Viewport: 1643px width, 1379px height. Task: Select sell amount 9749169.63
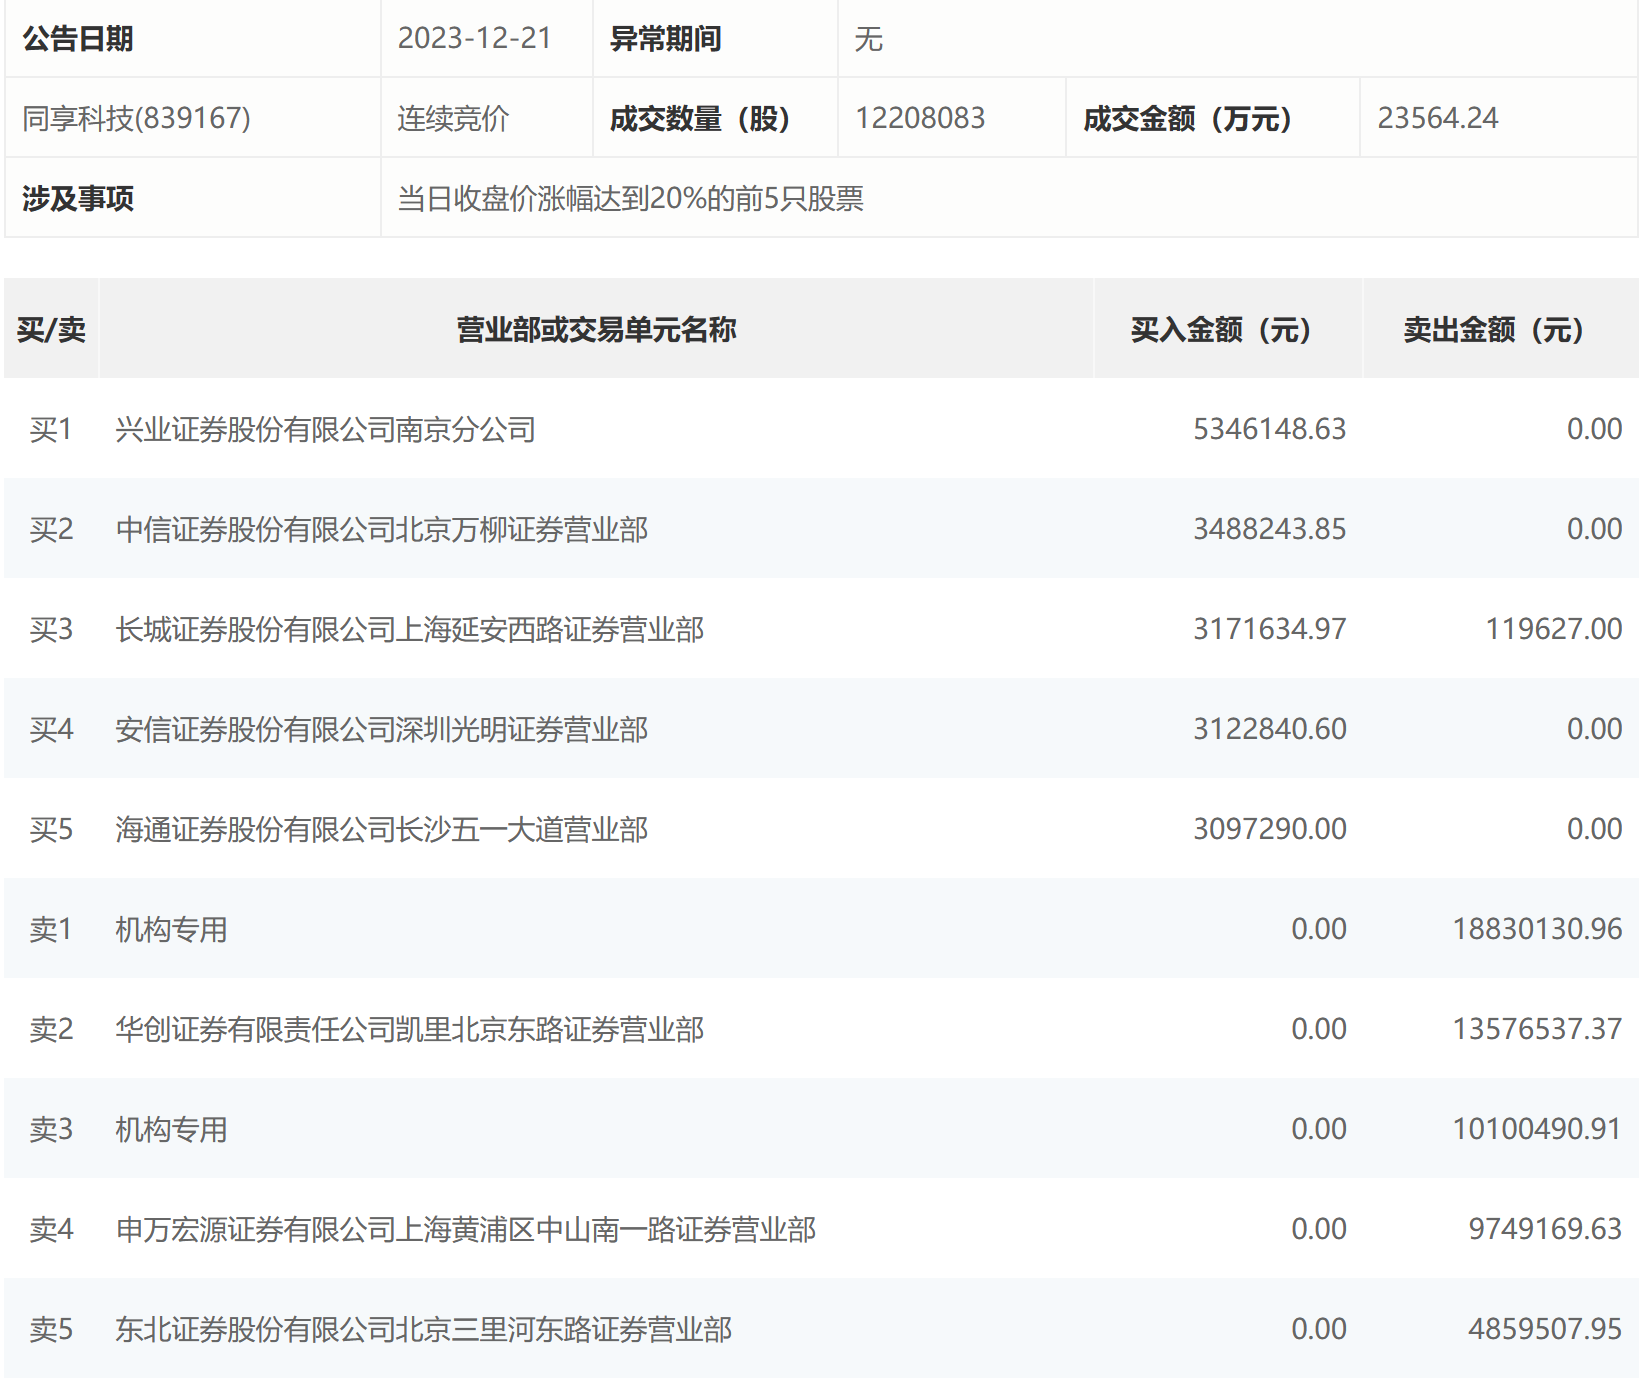click(x=1546, y=1229)
